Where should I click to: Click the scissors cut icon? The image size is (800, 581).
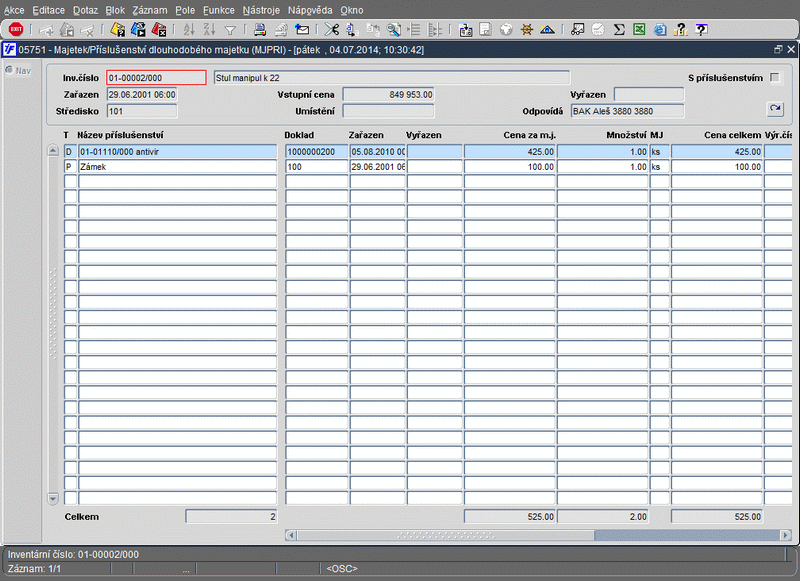(x=332, y=30)
